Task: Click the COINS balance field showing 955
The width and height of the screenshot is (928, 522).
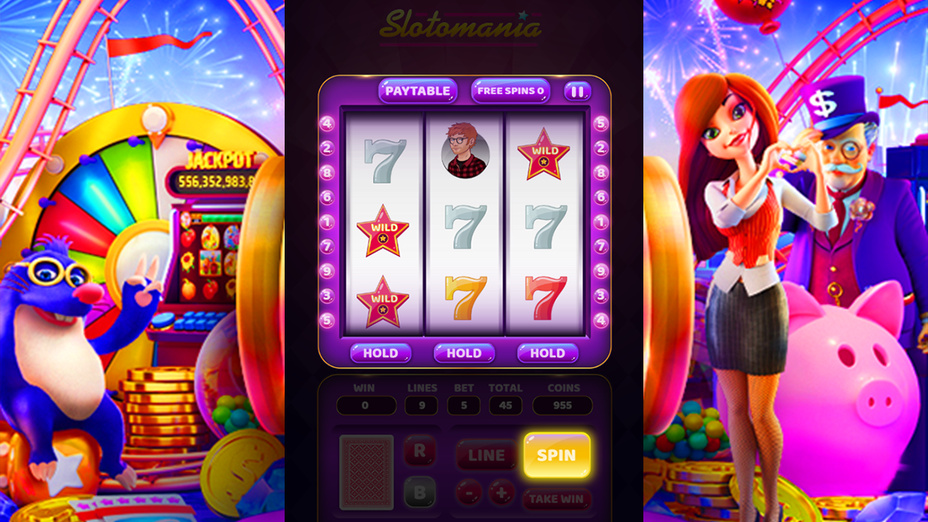Action: [562, 405]
